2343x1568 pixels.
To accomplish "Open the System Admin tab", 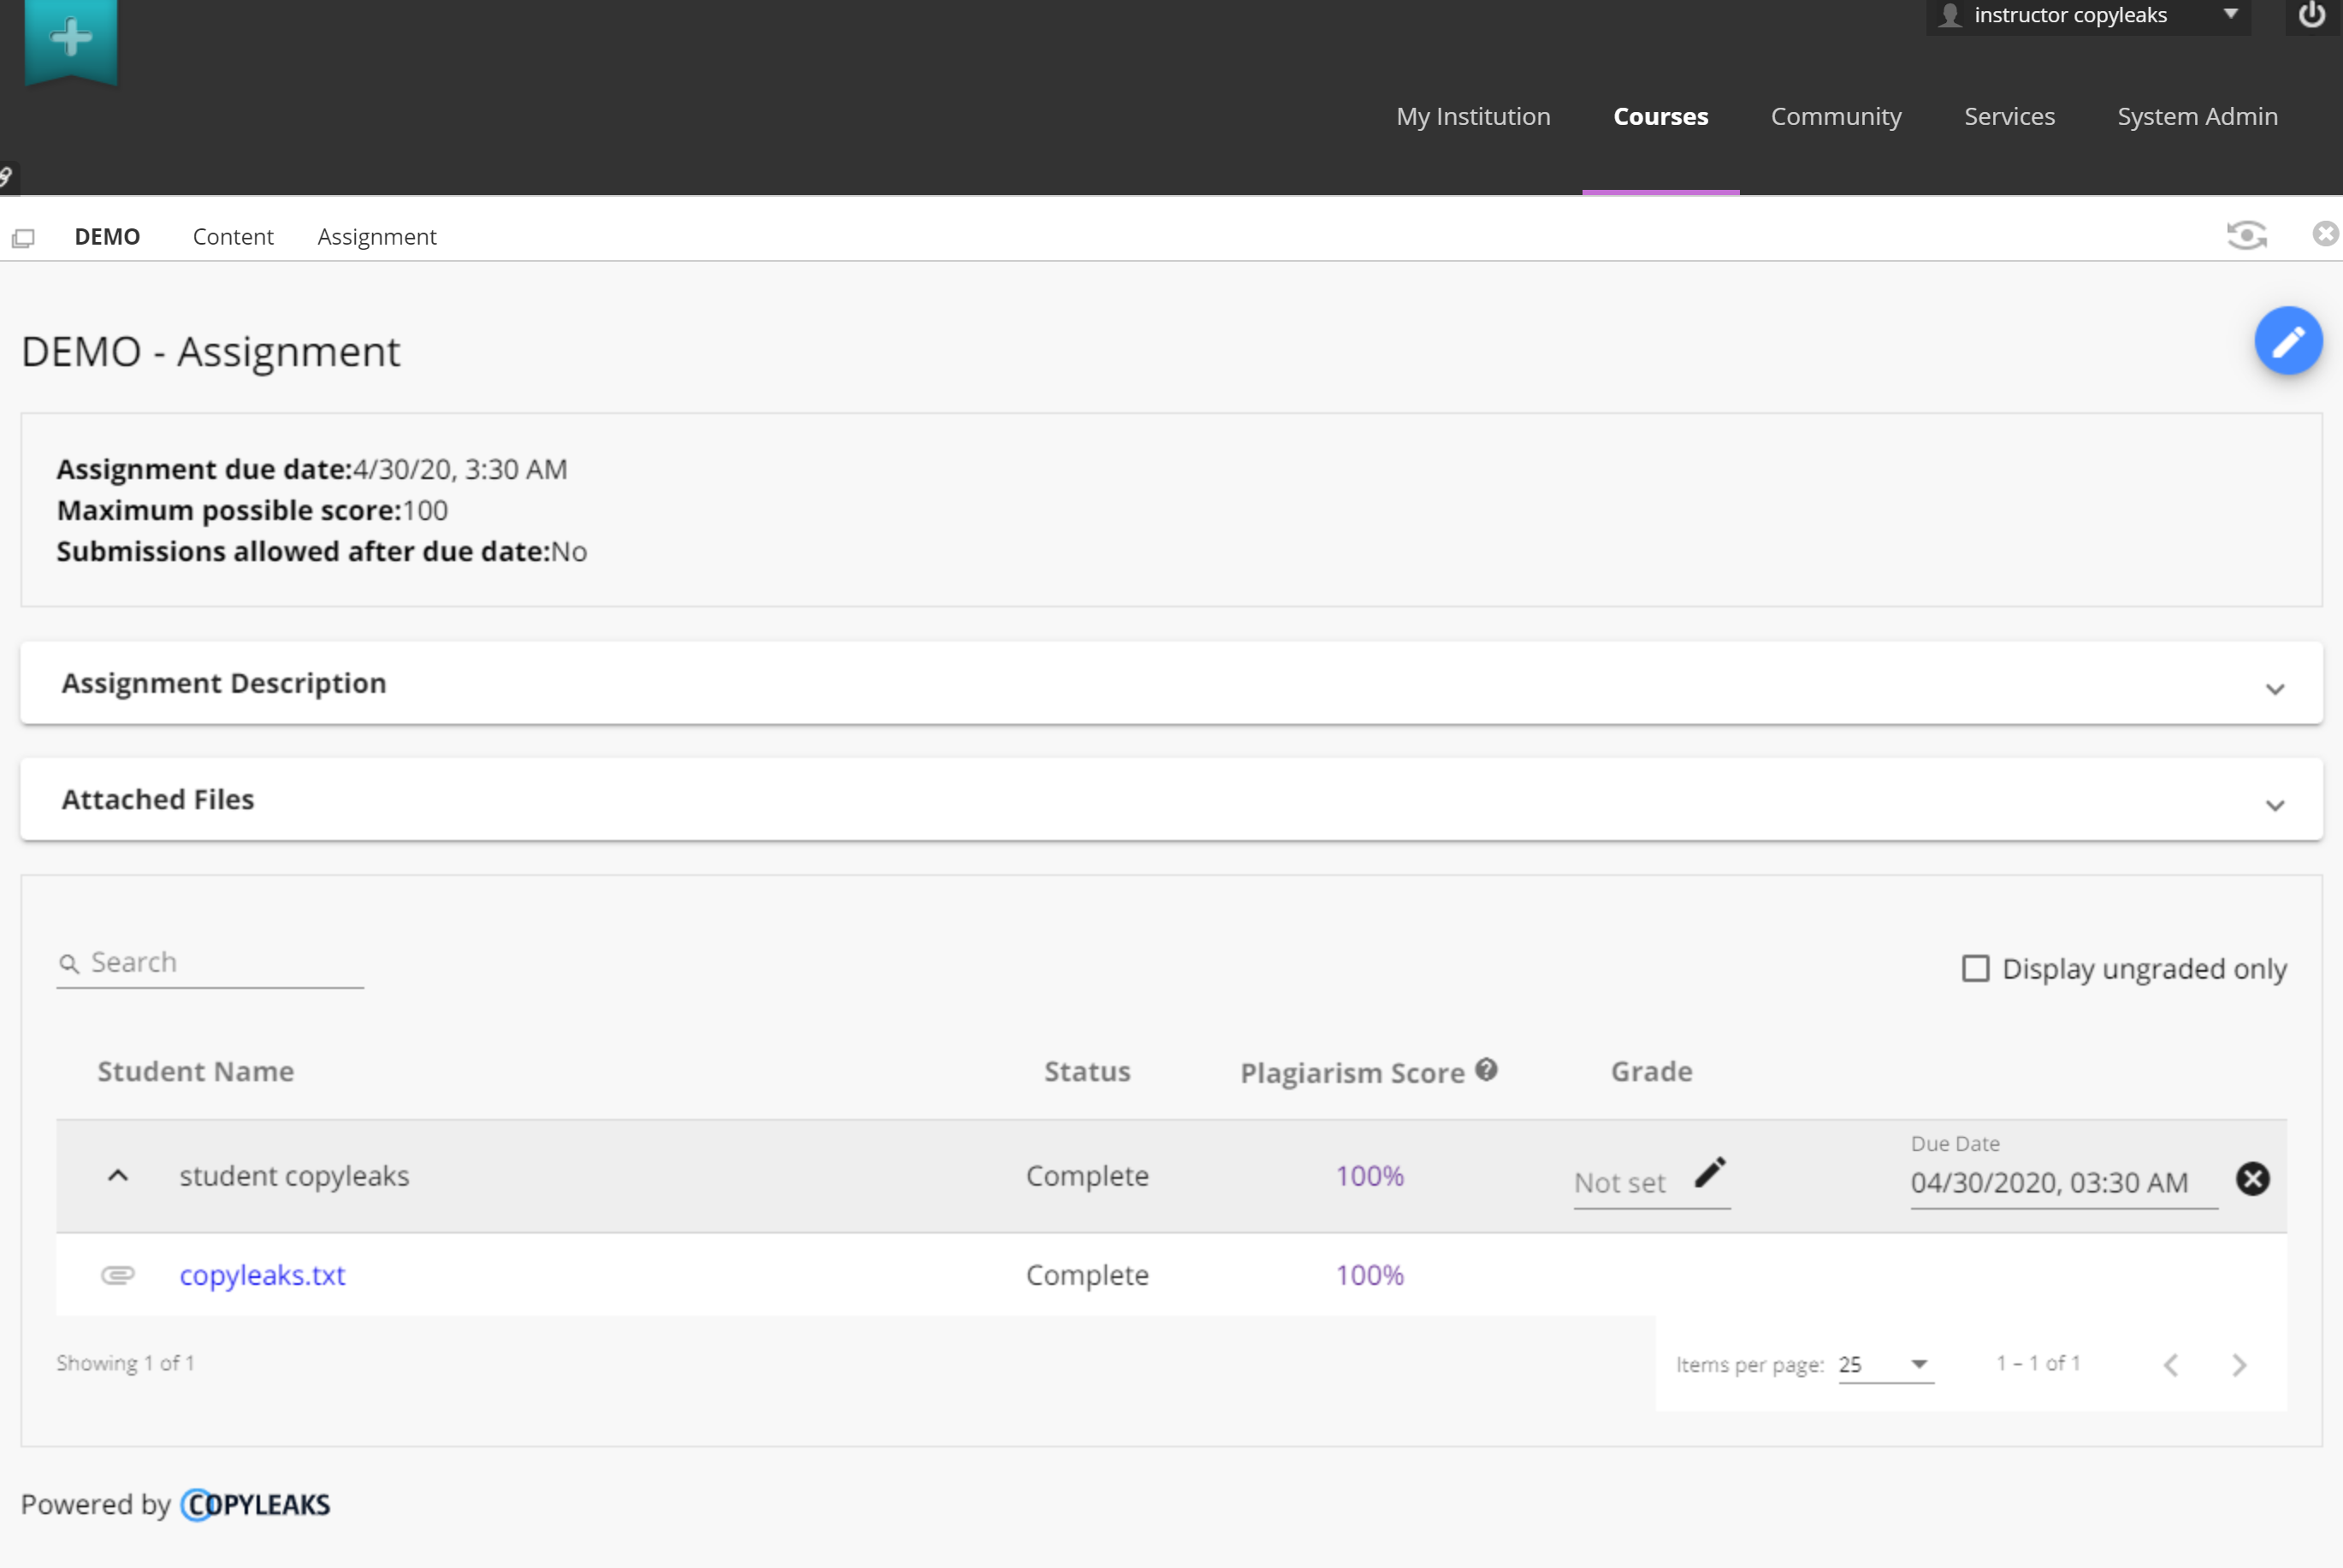I will (2197, 116).
